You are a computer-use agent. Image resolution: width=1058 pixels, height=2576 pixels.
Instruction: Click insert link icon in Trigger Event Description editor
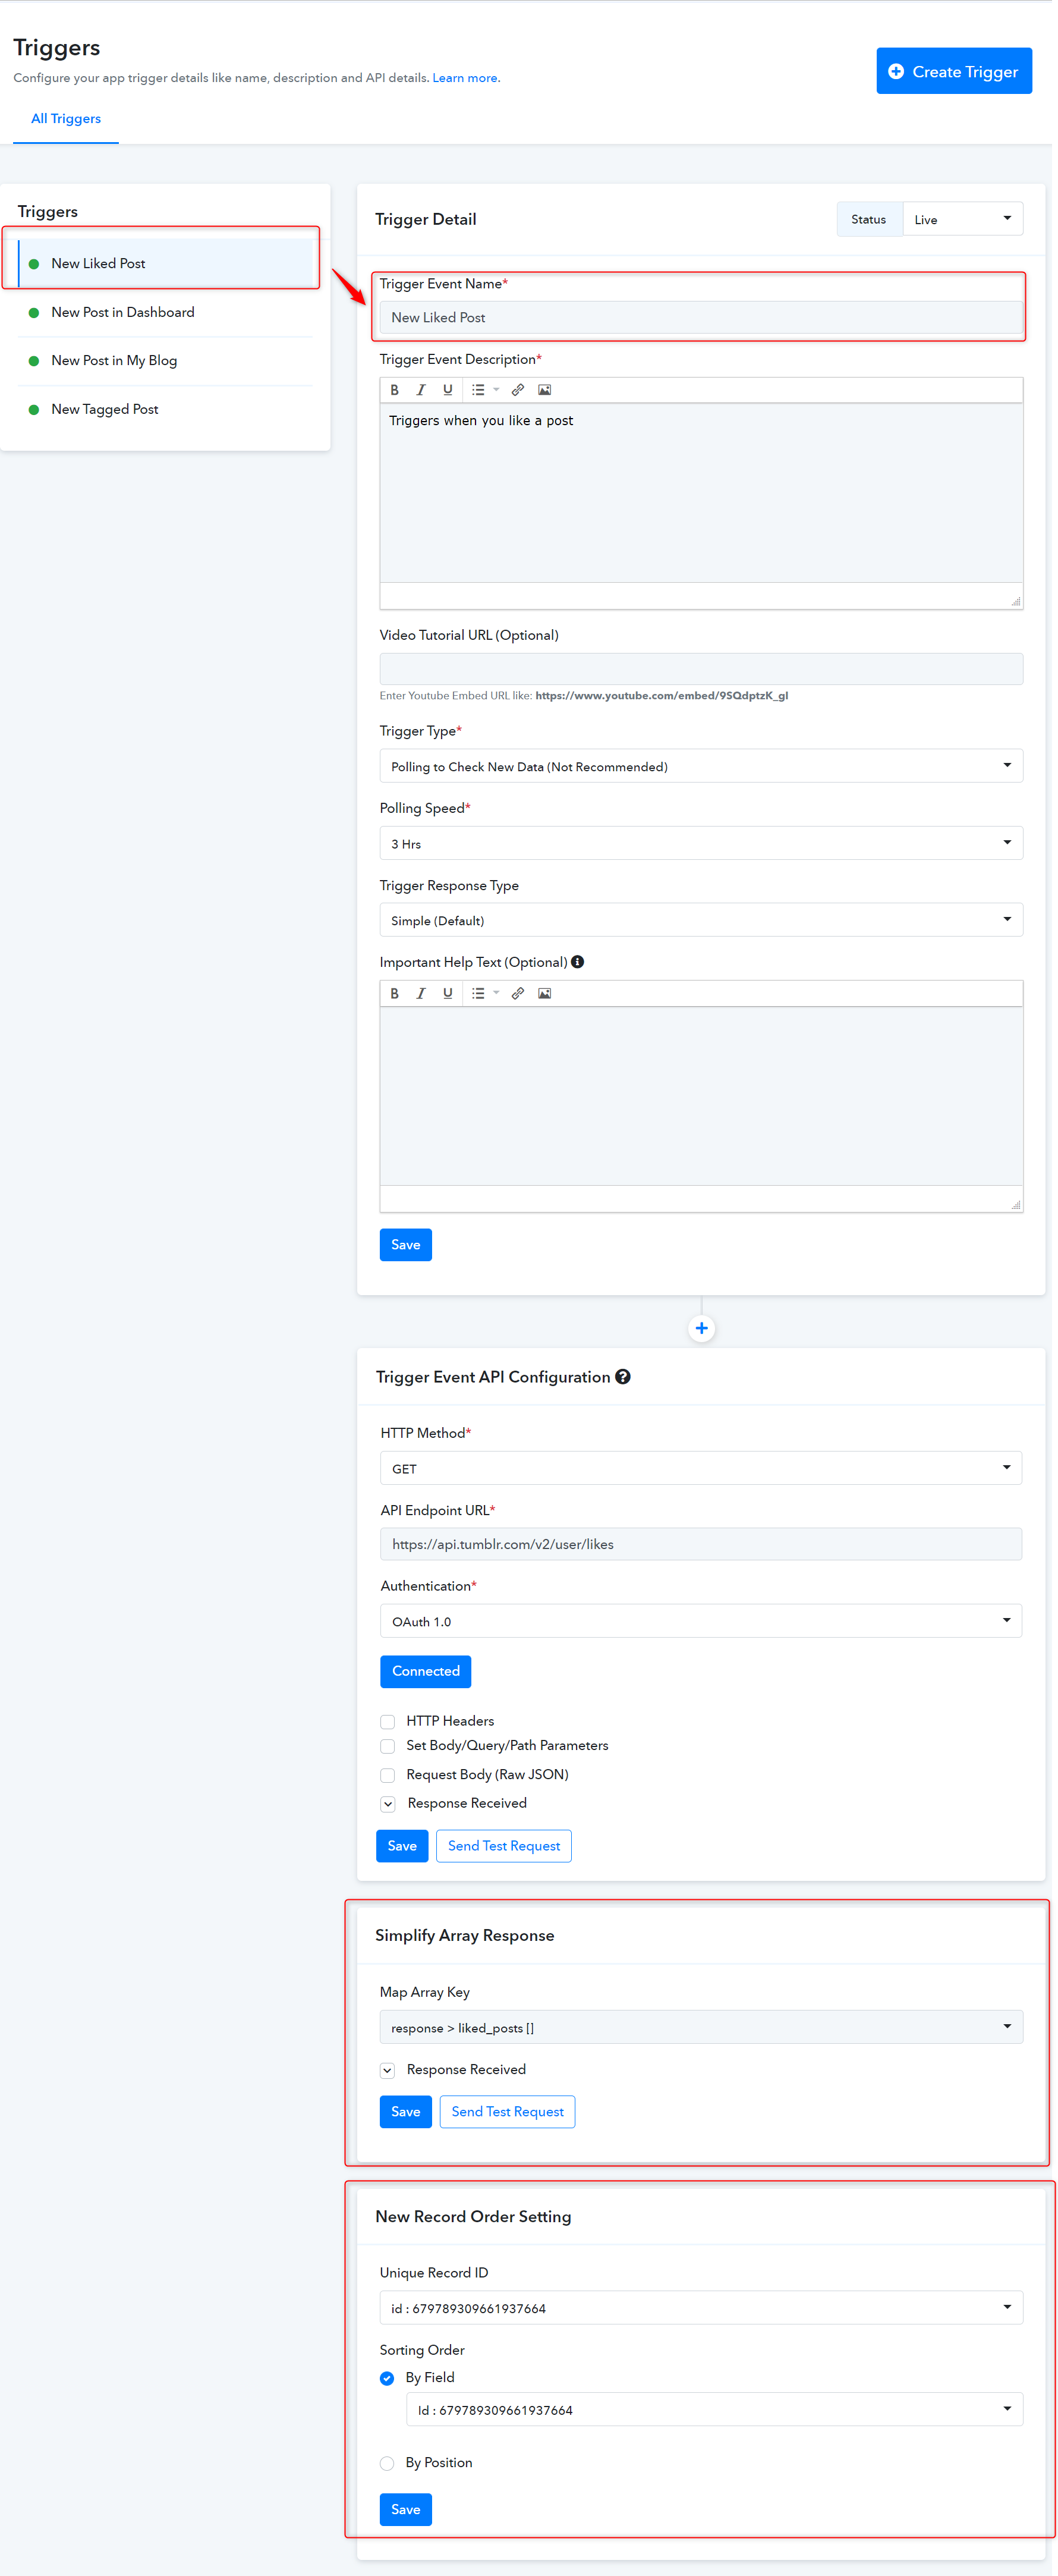tap(518, 390)
